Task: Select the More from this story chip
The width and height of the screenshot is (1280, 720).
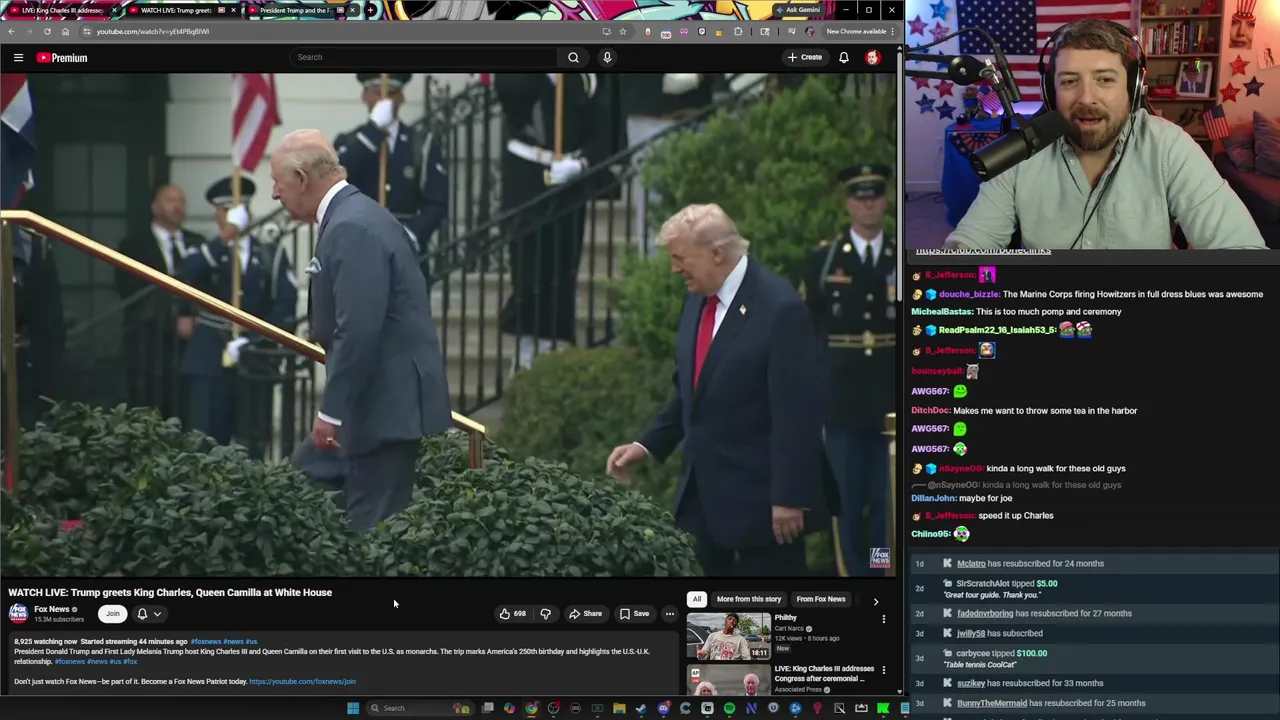Action: pyautogui.click(x=749, y=599)
